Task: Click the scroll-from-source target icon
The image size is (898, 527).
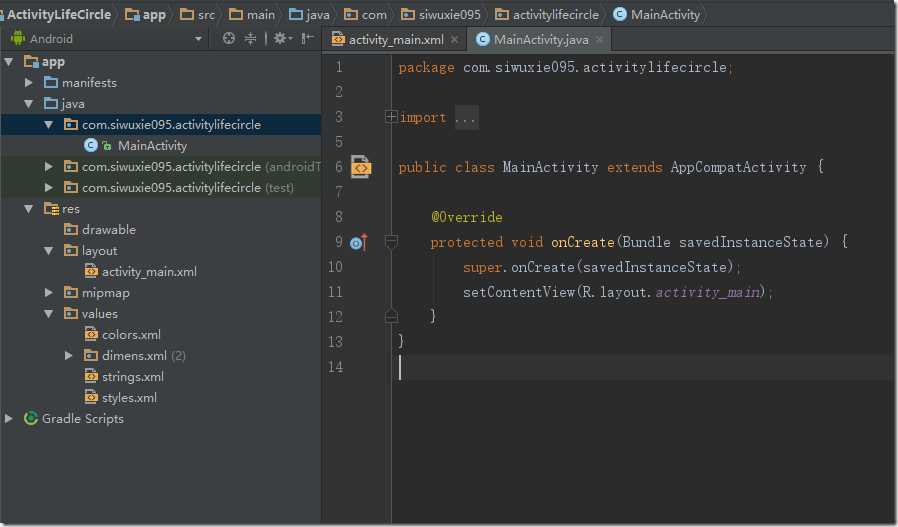Action: click(x=229, y=38)
